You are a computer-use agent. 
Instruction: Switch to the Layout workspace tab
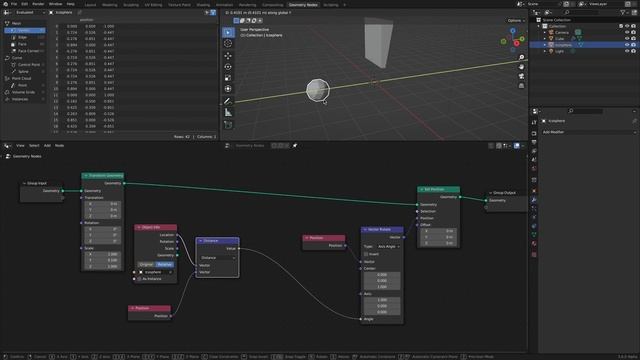pos(90,5)
